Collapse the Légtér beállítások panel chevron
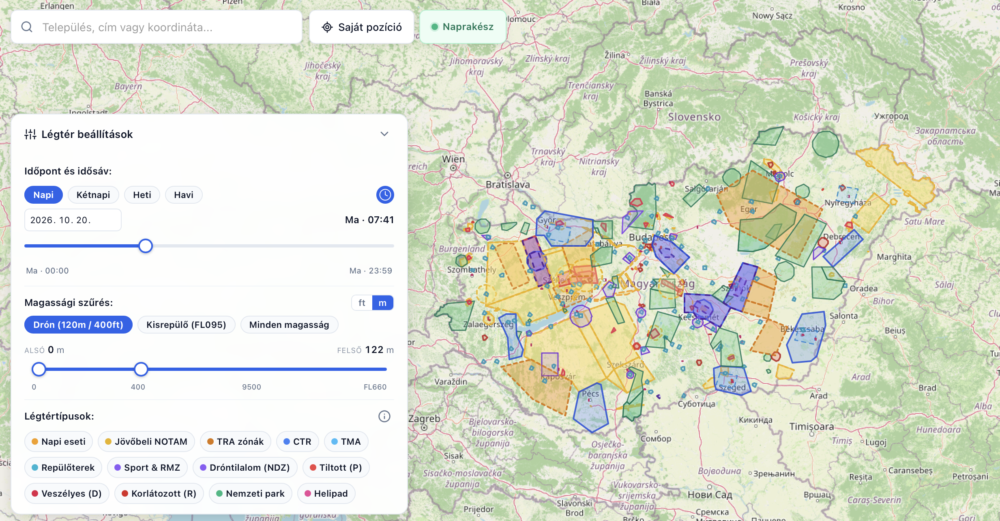Viewport: 1000px width, 521px height. [x=385, y=134]
